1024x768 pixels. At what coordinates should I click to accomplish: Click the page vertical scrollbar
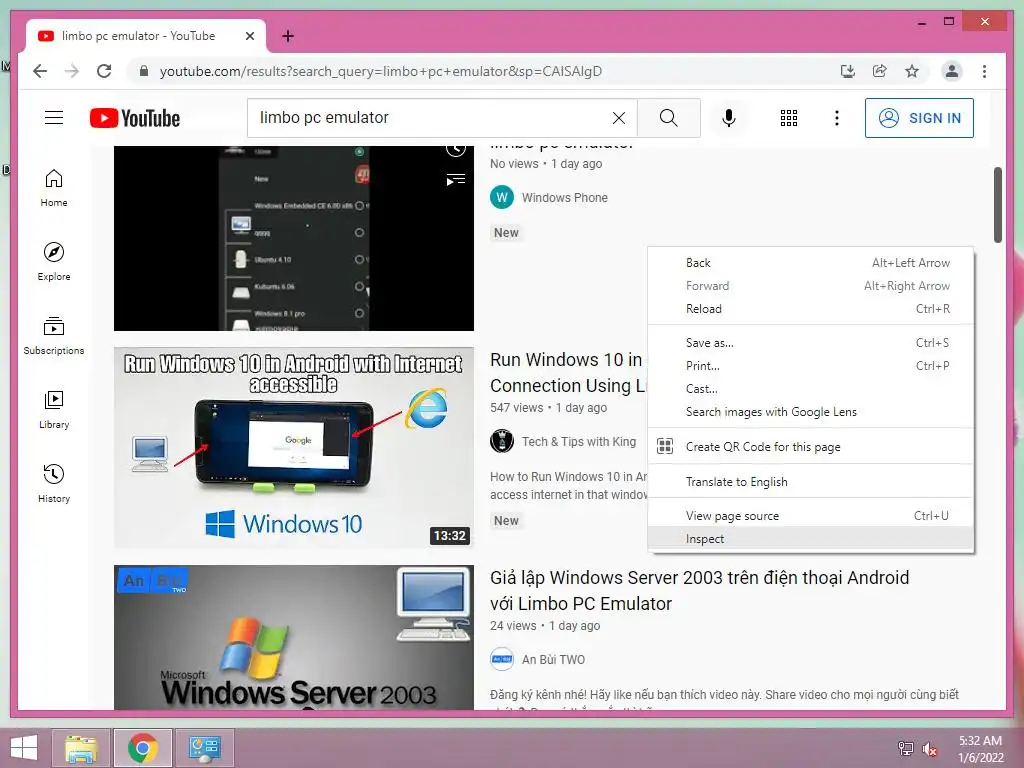(x=997, y=205)
